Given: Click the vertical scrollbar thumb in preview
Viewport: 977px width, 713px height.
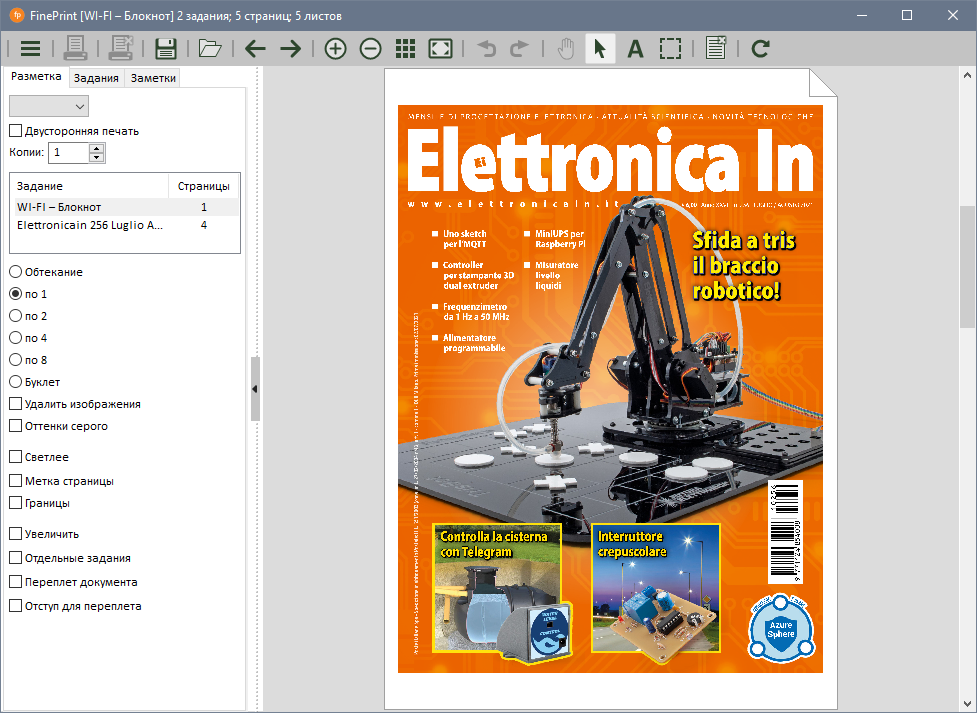Looking at the screenshot, I should pyautogui.click(x=967, y=267).
